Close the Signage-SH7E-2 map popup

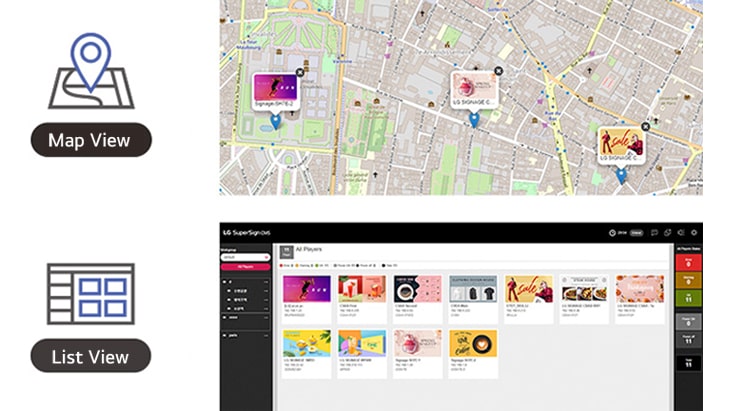(x=300, y=73)
